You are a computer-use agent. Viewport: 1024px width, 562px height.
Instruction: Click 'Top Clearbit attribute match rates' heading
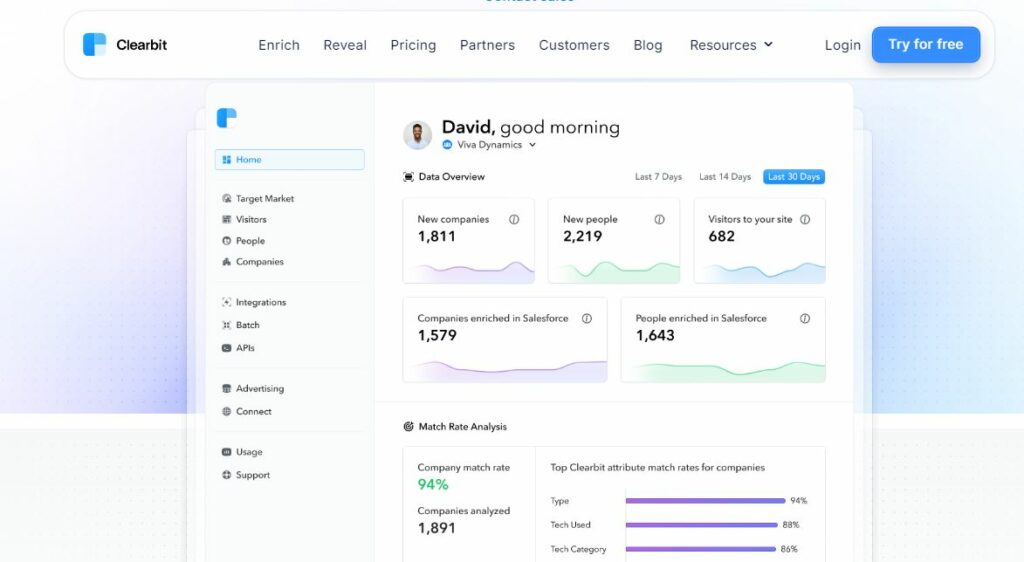tap(658, 467)
